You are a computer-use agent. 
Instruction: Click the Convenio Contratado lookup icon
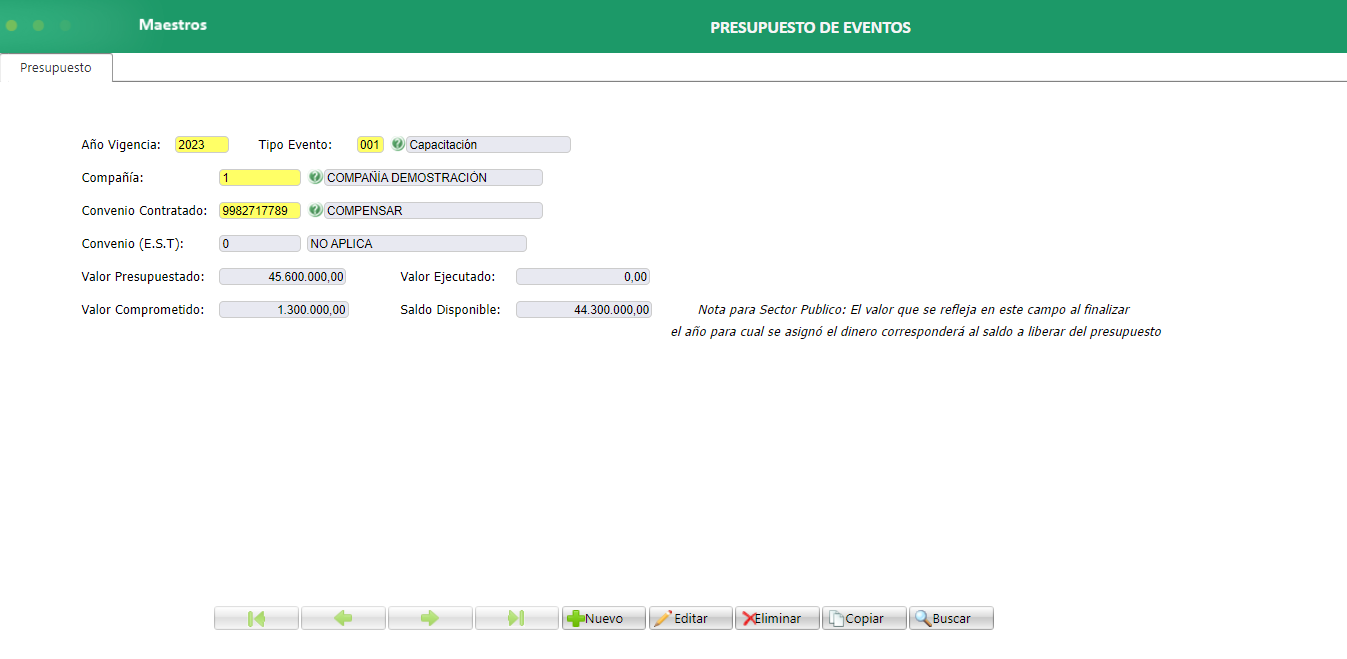(x=317, y=210)
